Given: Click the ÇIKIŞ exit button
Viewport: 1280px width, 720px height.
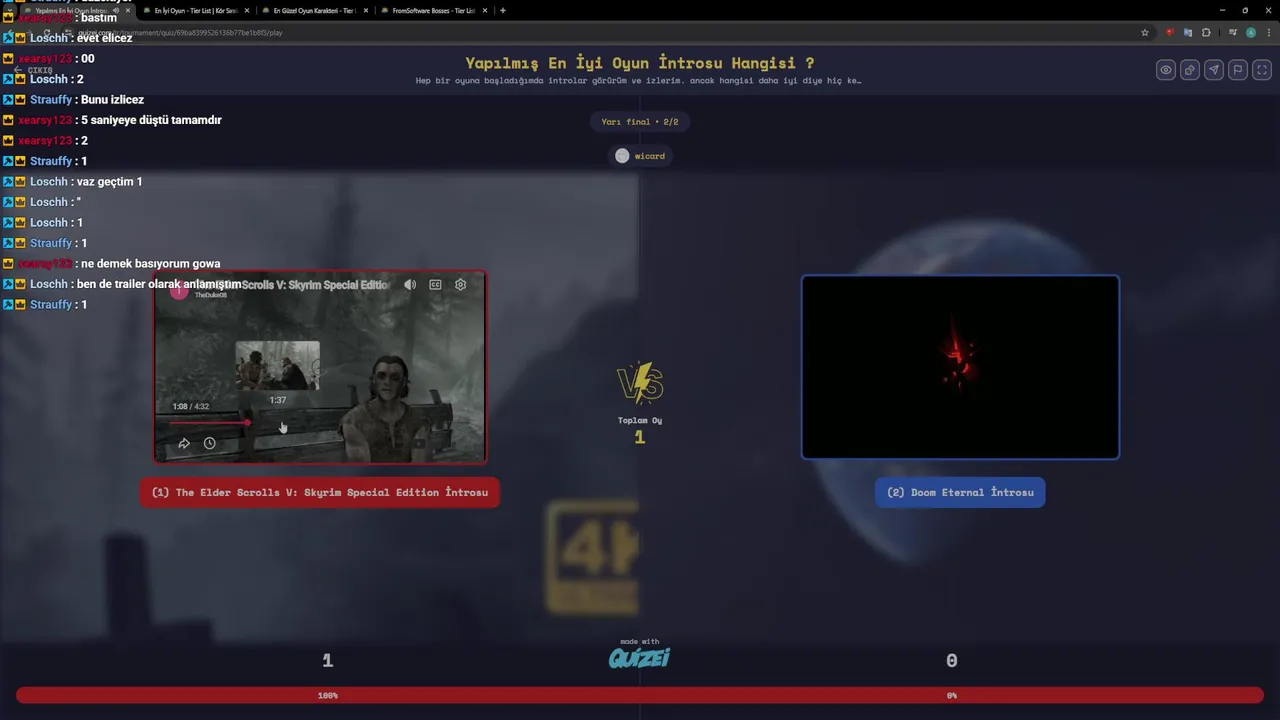Looking at the screenshot, I should (34, 70).
